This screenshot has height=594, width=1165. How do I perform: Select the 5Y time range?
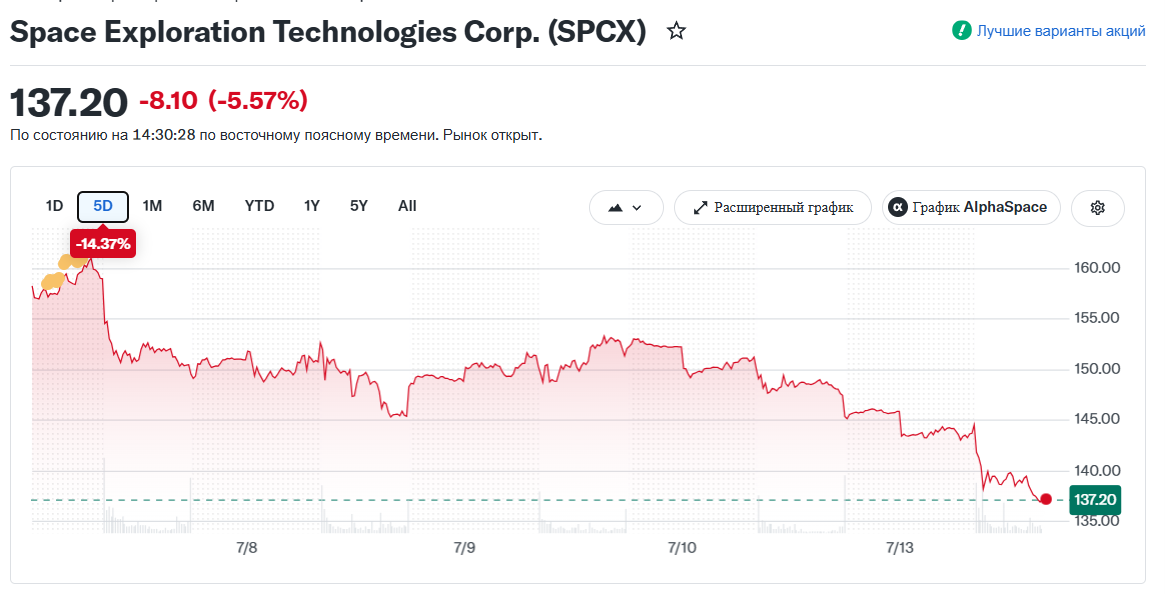pyautogui.click(x=359, y=206)
